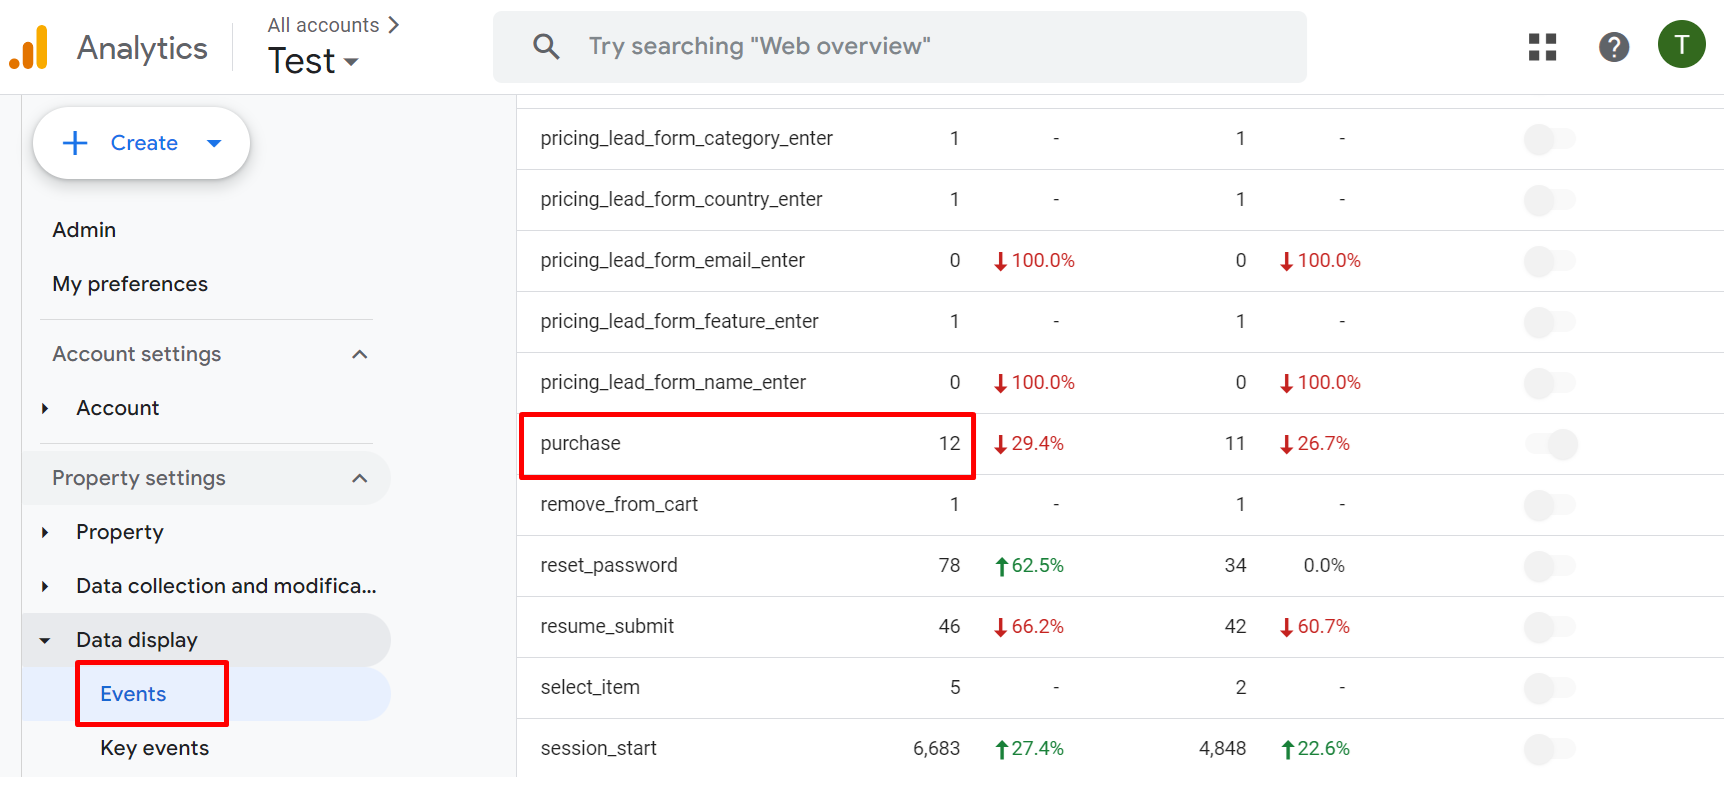Toggle key event for pricing_lead_form_feature_enter
Screen dimensions: 1724x788
click(x=1549, y=322)
